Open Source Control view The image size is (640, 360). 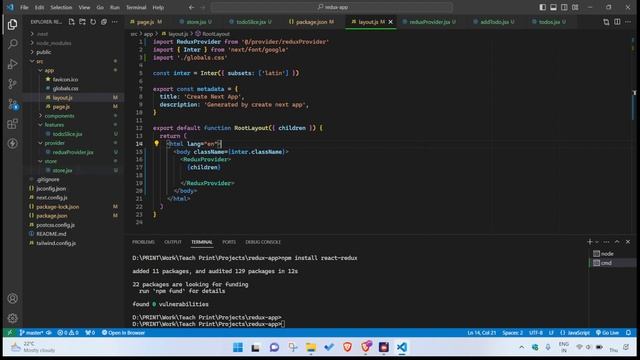tap(12, 84)
